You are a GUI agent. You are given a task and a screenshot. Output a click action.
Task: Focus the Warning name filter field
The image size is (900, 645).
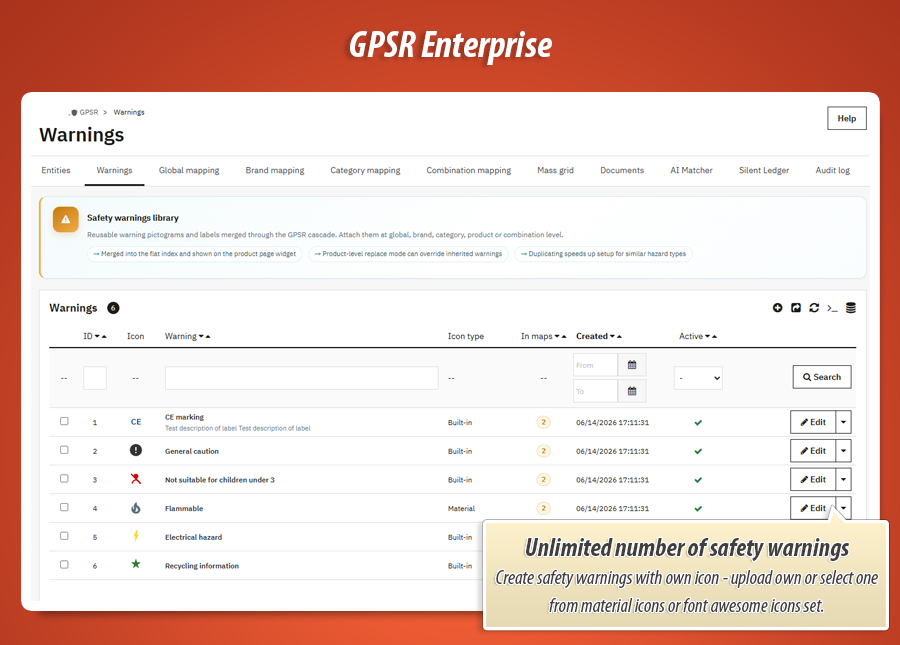pyautogui.click(x=301, y=378)
